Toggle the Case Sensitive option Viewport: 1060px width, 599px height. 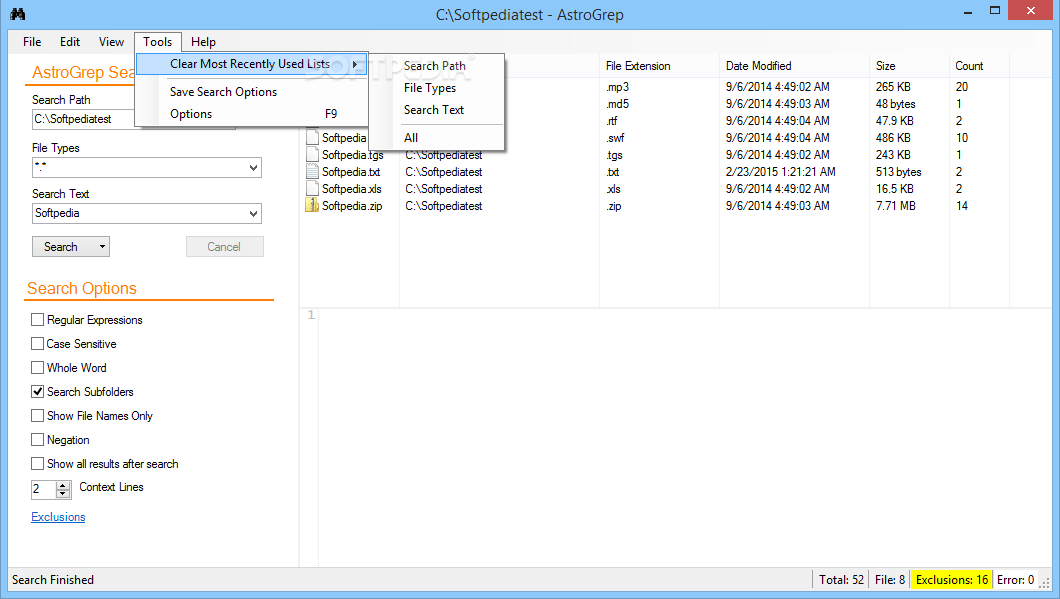coord(37,343)
